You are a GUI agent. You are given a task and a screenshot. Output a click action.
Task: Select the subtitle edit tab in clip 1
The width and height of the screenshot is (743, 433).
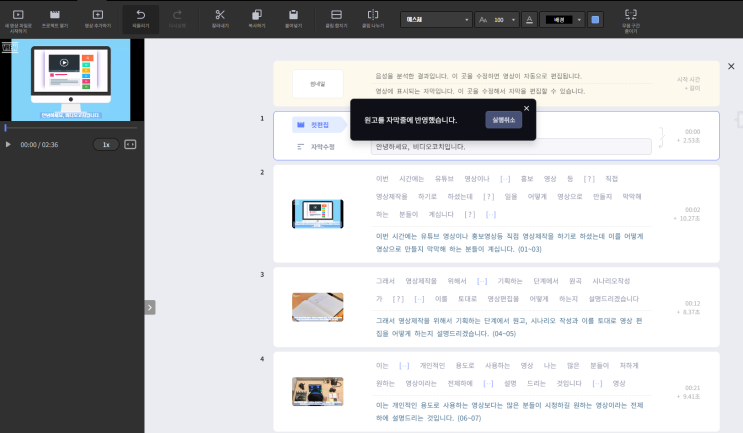point(317,147)
